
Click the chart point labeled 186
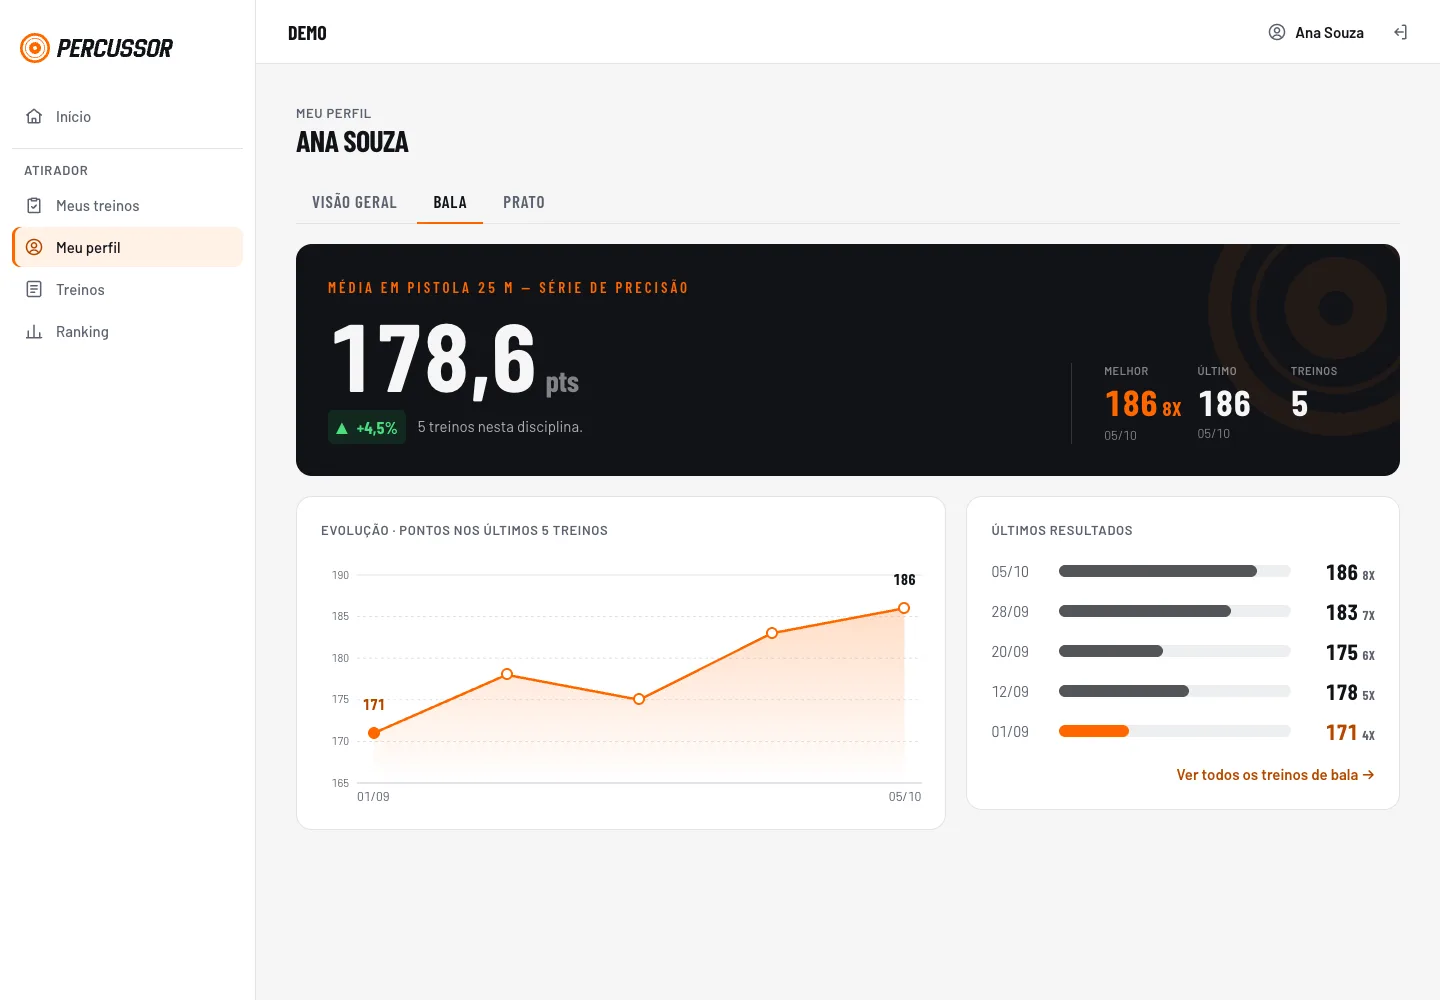[904, 608]
